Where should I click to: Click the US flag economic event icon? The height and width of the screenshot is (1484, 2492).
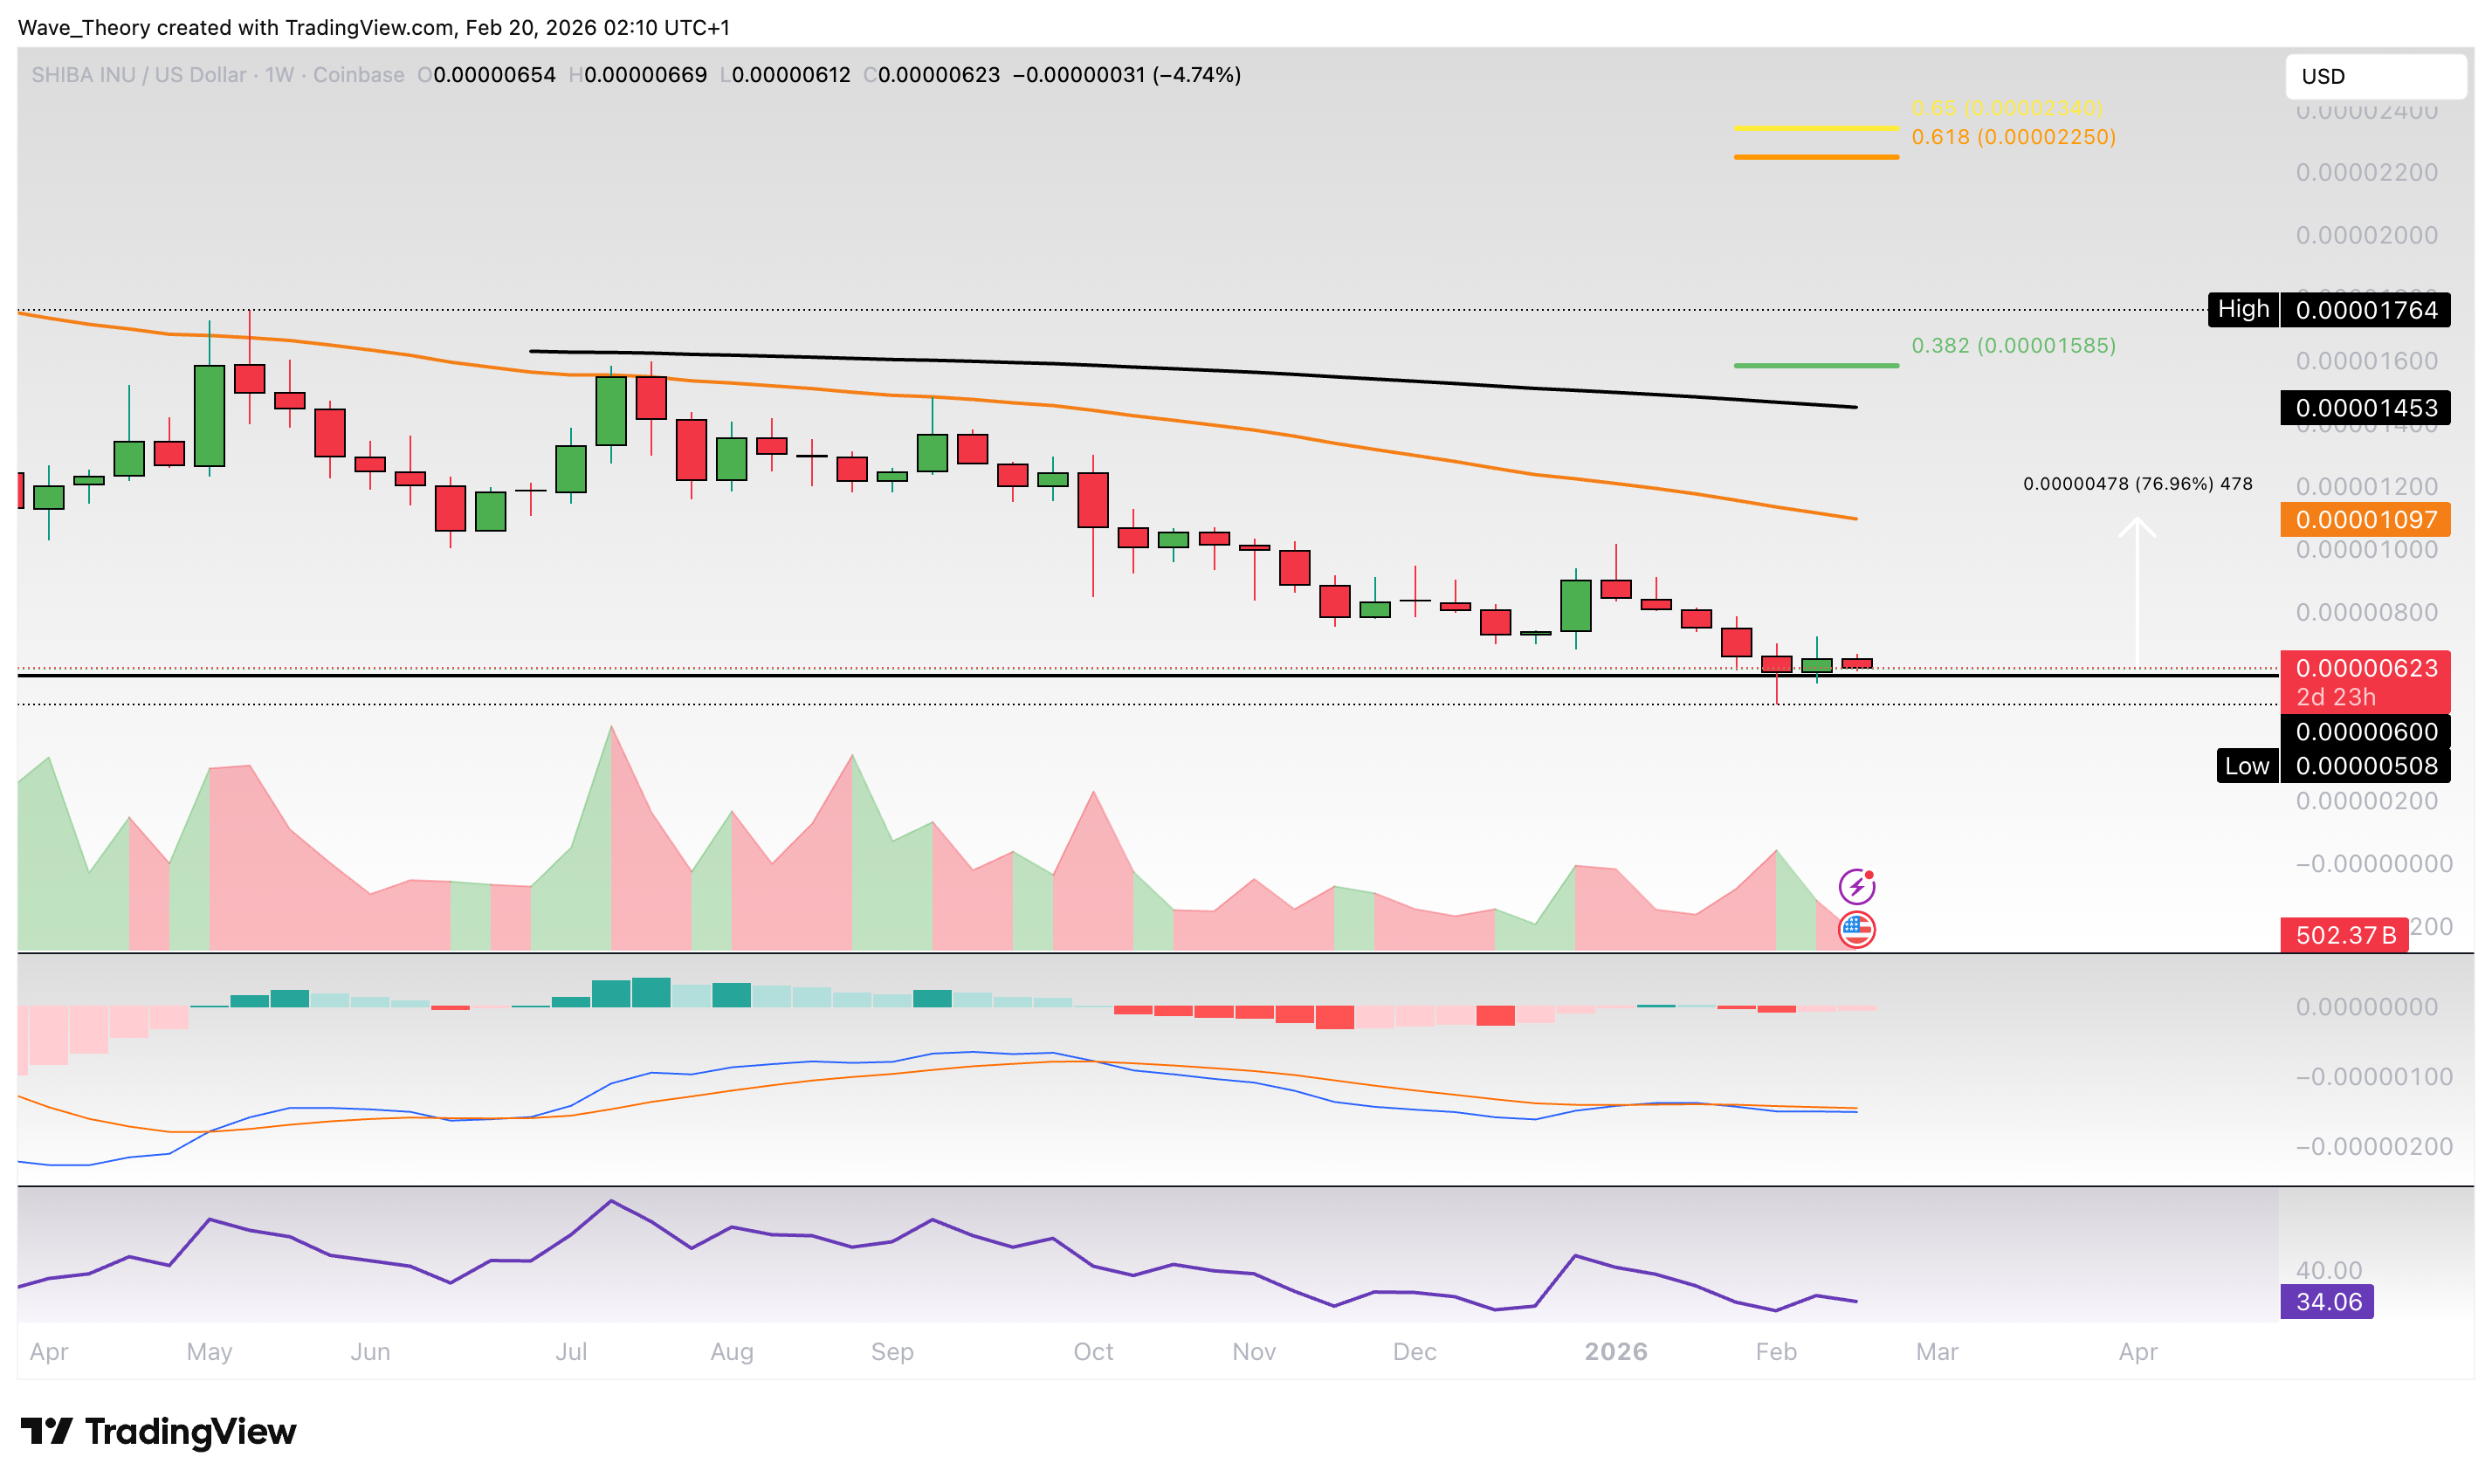[x=1856, y=930]
